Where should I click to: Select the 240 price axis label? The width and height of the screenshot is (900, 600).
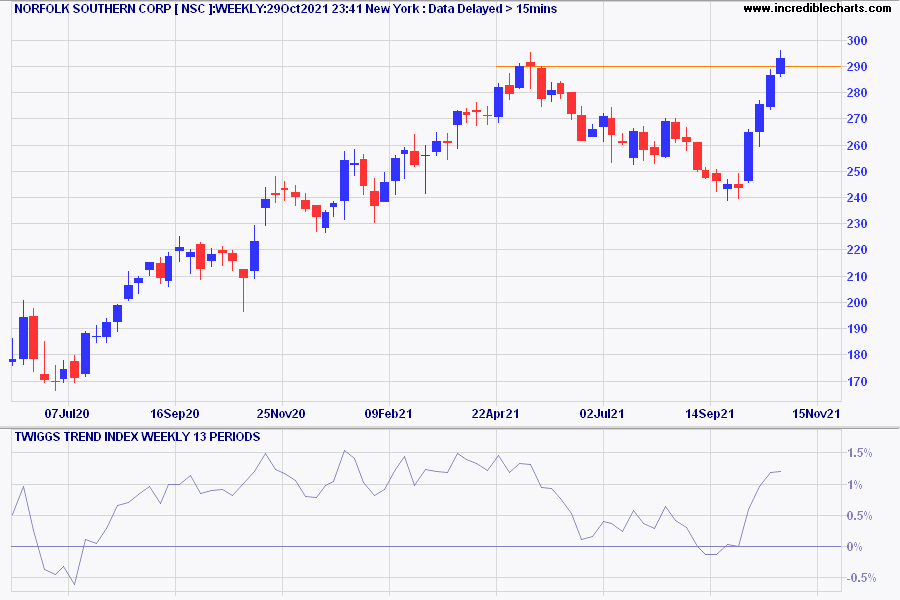coord(857,198)
